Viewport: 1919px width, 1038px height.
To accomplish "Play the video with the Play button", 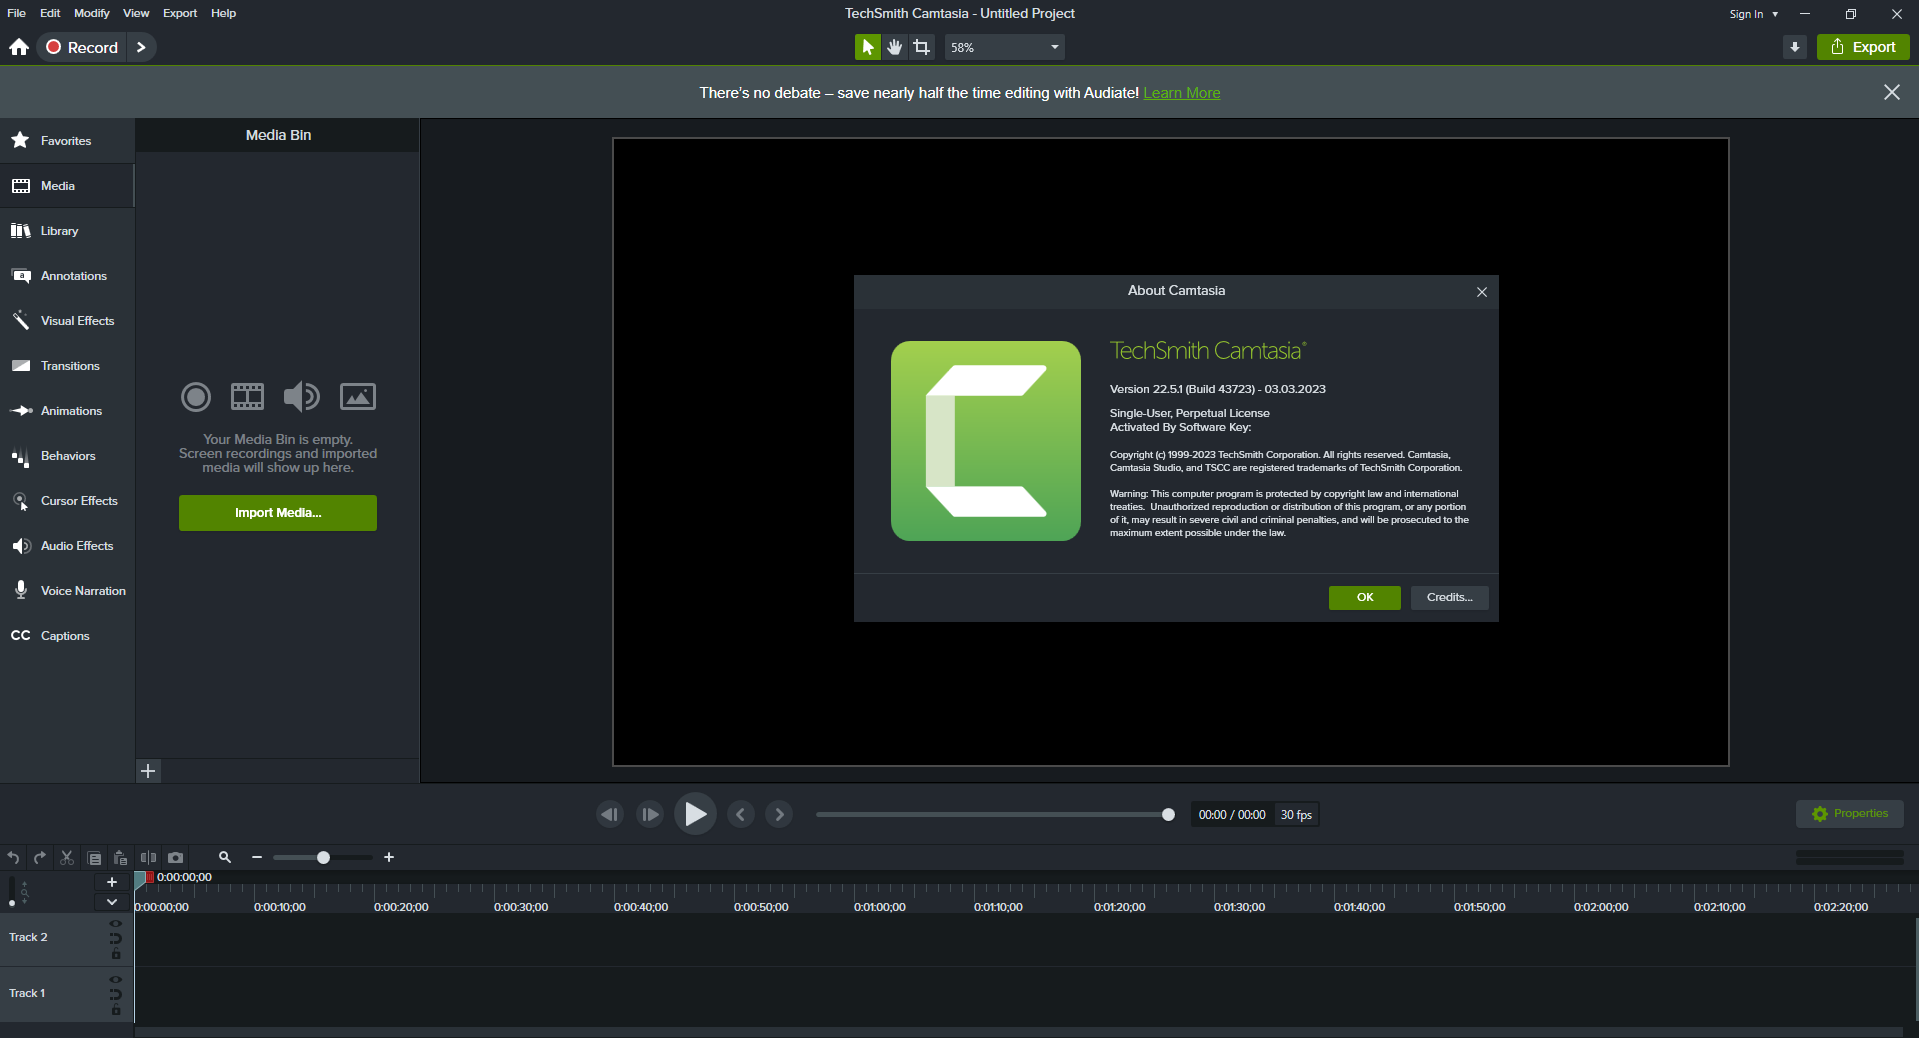I will pos(695,814).
